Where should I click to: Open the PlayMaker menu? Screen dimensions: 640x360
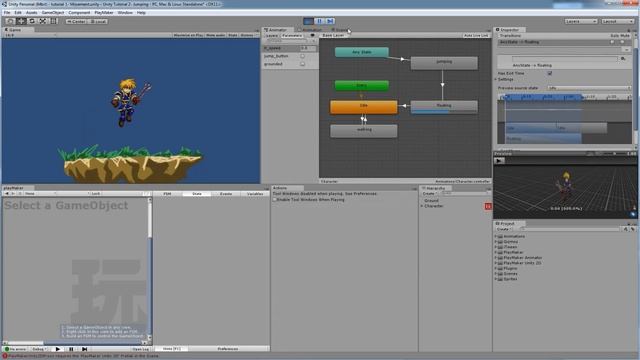[104, 13]
